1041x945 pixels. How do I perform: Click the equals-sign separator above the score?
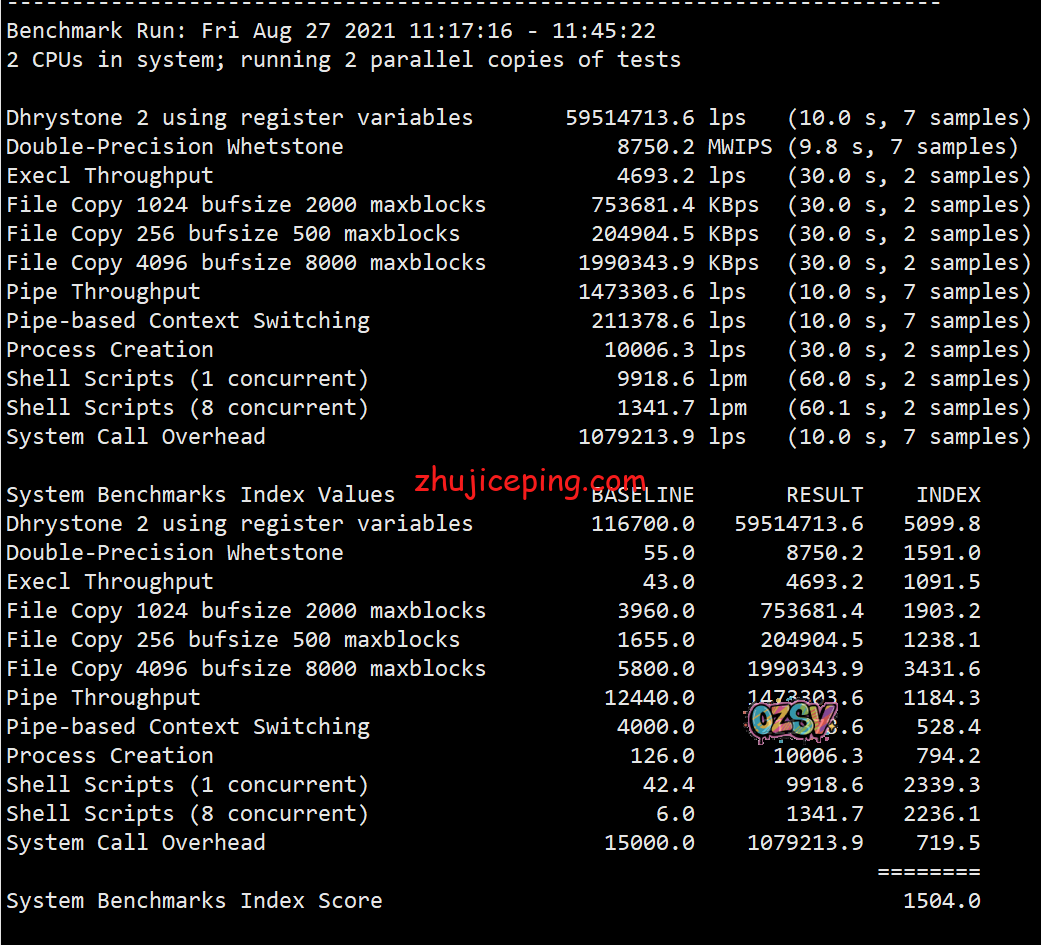pos(928,872)
